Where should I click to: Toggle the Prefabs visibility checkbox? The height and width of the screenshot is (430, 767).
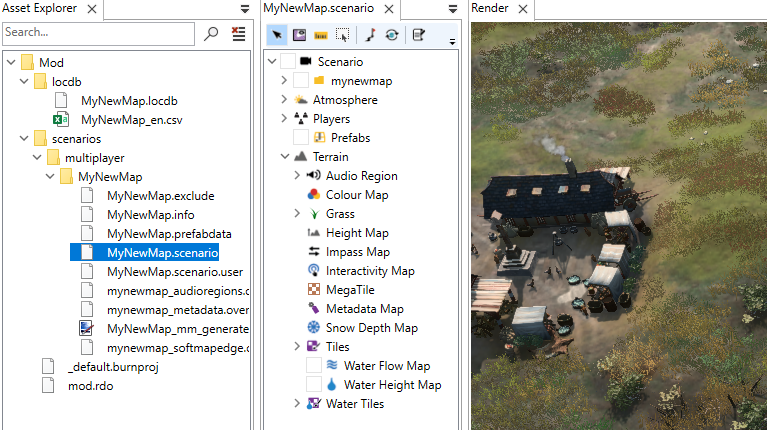coord(301,137)
